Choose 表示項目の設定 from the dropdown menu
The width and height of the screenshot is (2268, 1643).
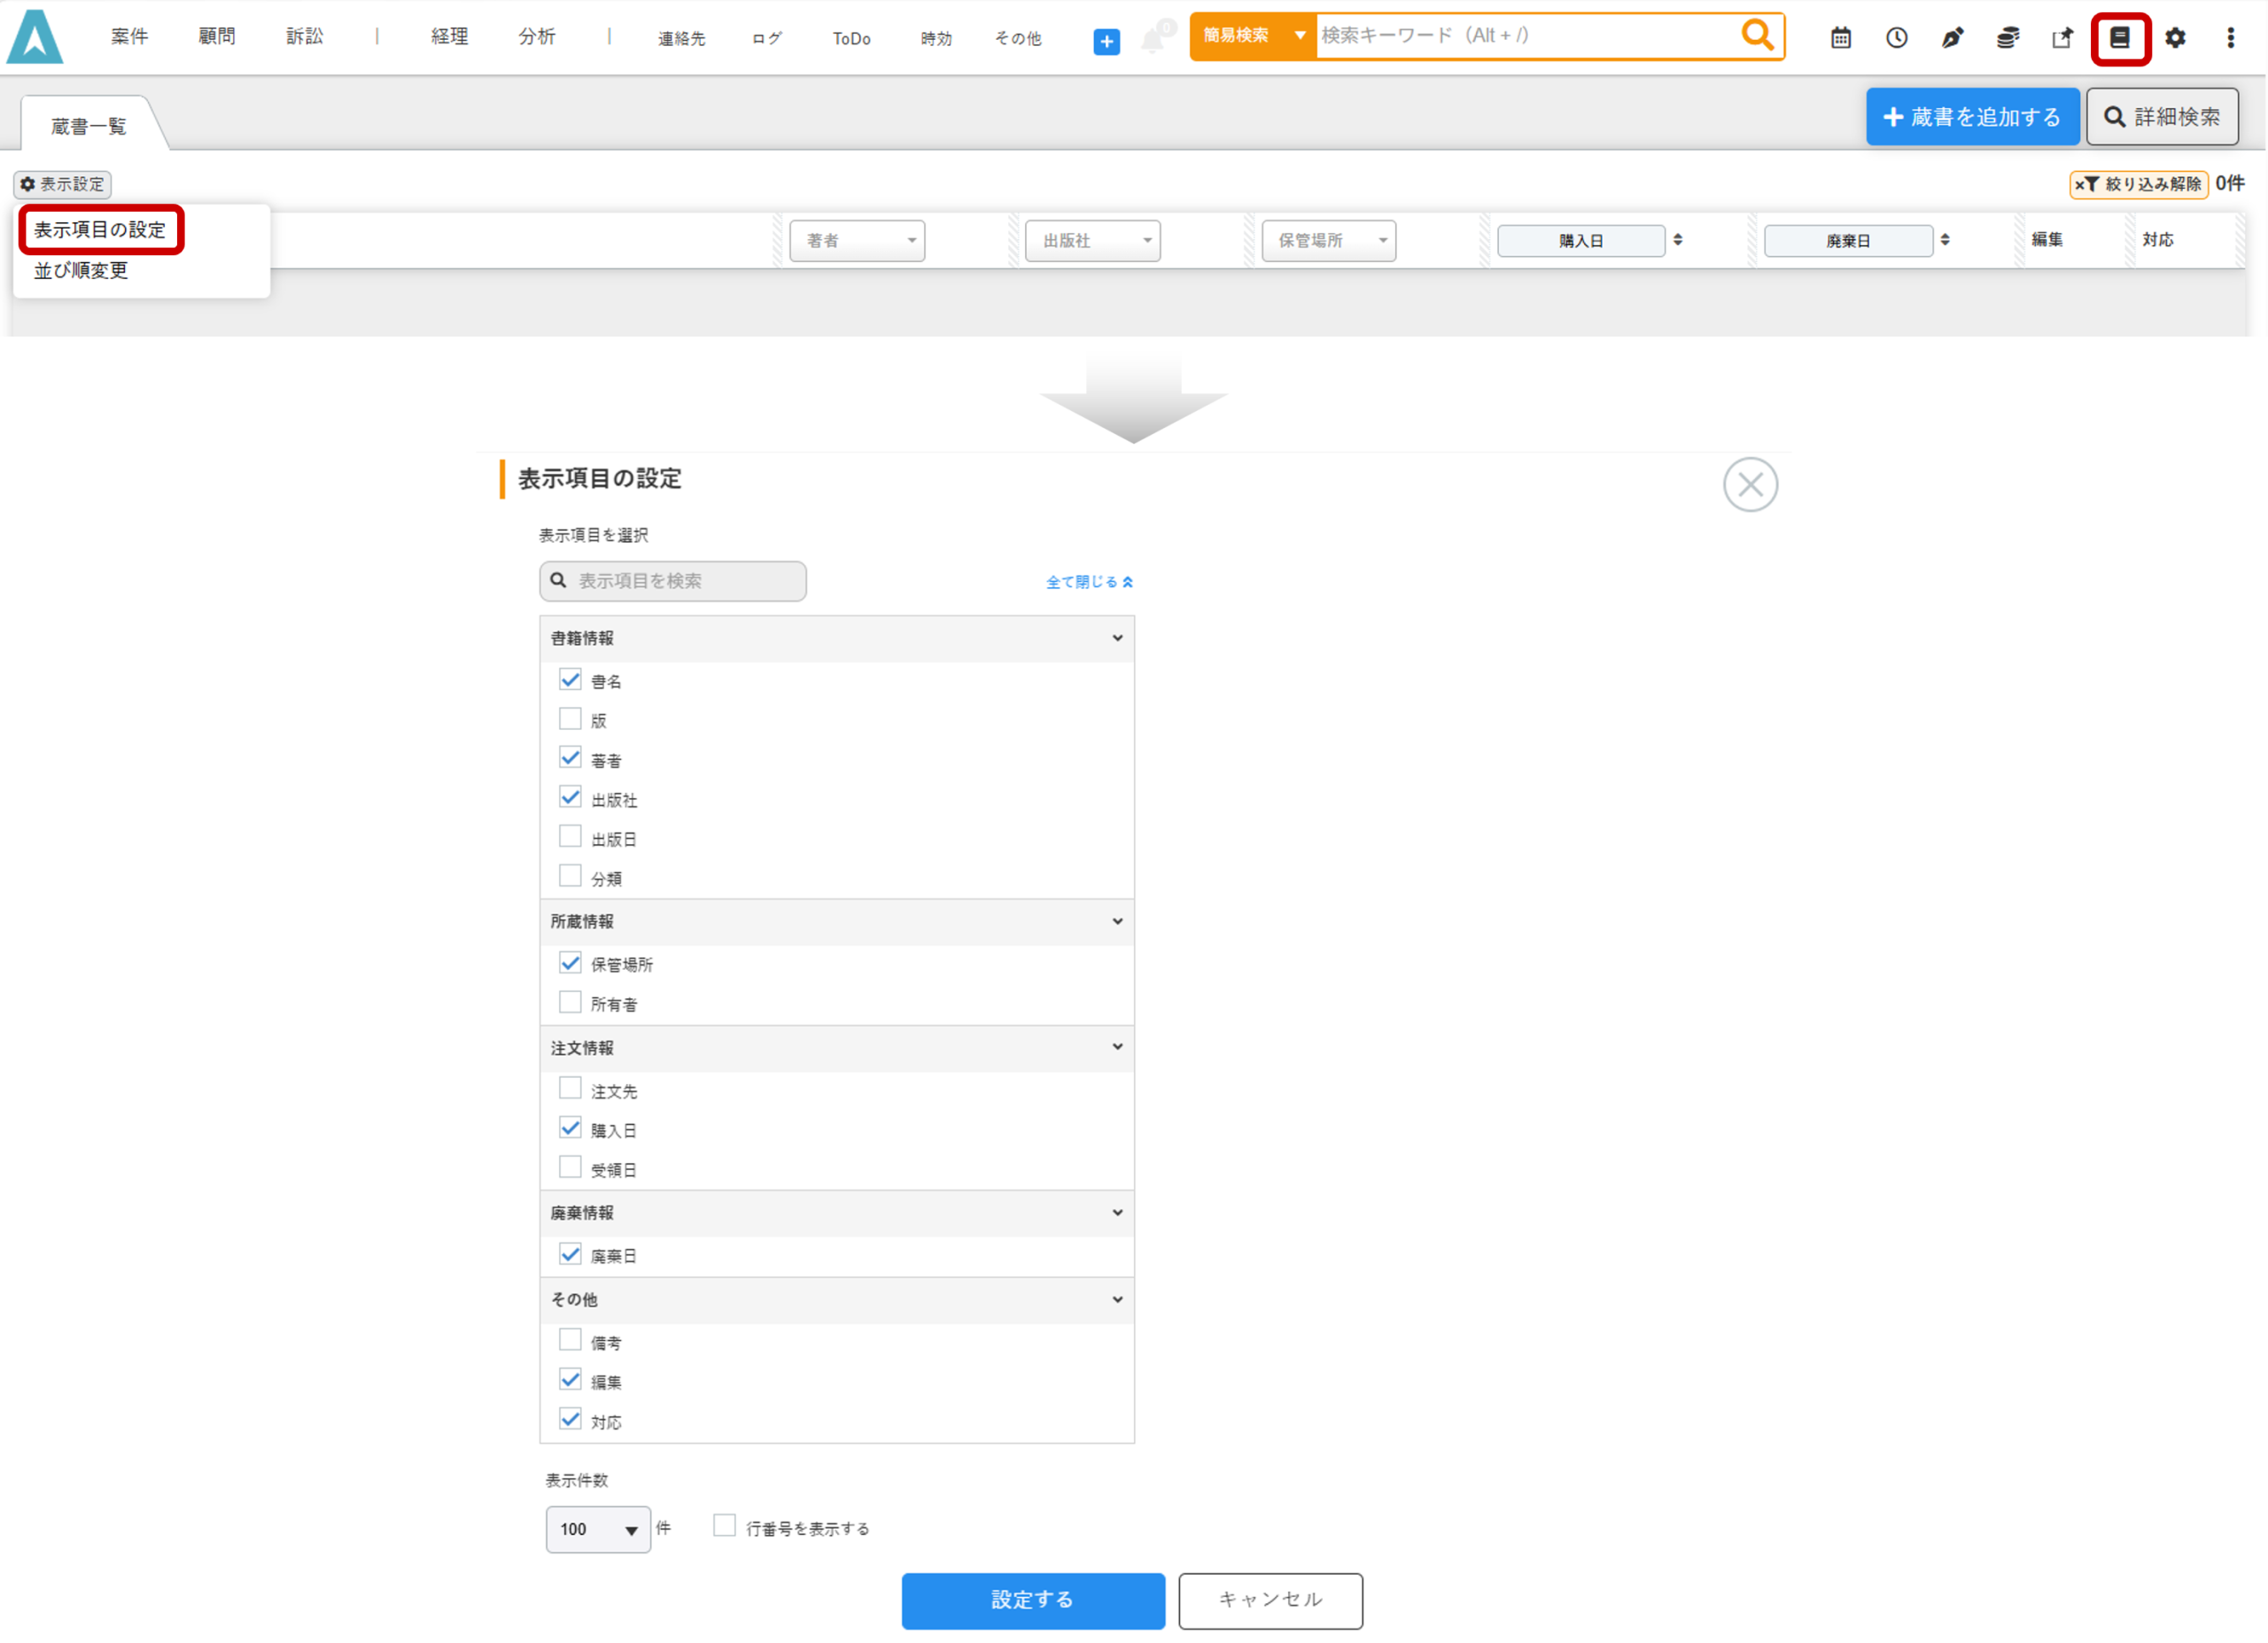pyautogui.click(x=100, y=230)
